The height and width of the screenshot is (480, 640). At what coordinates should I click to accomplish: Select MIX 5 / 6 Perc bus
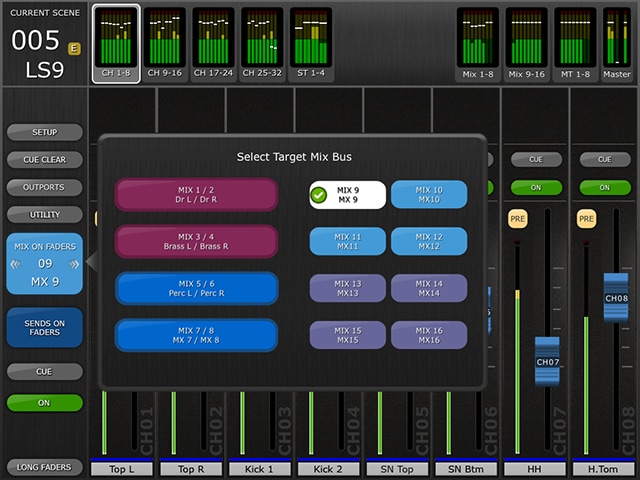point(196,288)
